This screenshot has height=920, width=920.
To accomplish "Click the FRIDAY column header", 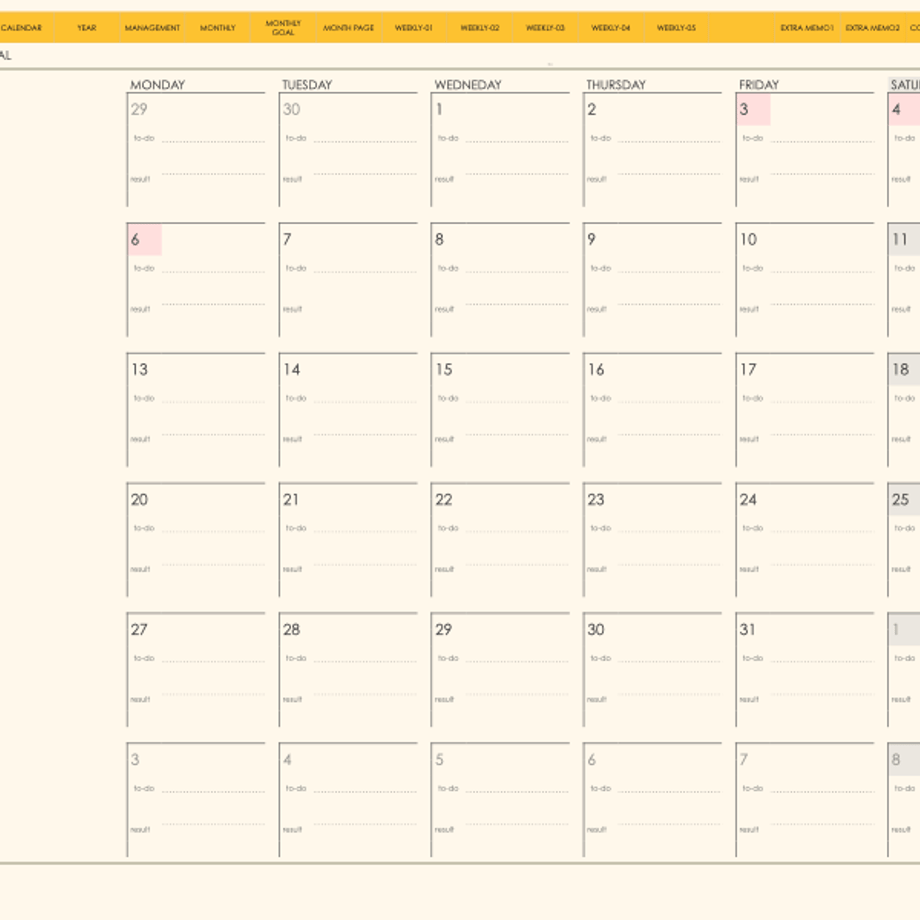I will pyautogui.click(x=759, y=85).
